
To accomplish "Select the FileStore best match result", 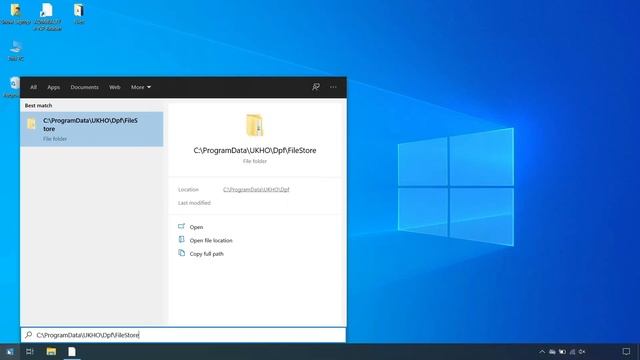I will [92, 129].
